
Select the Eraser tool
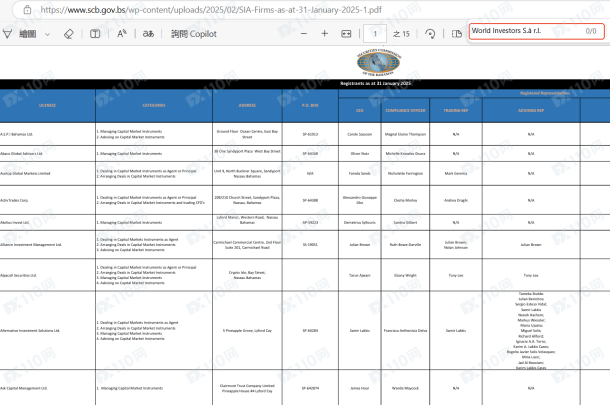68,34
